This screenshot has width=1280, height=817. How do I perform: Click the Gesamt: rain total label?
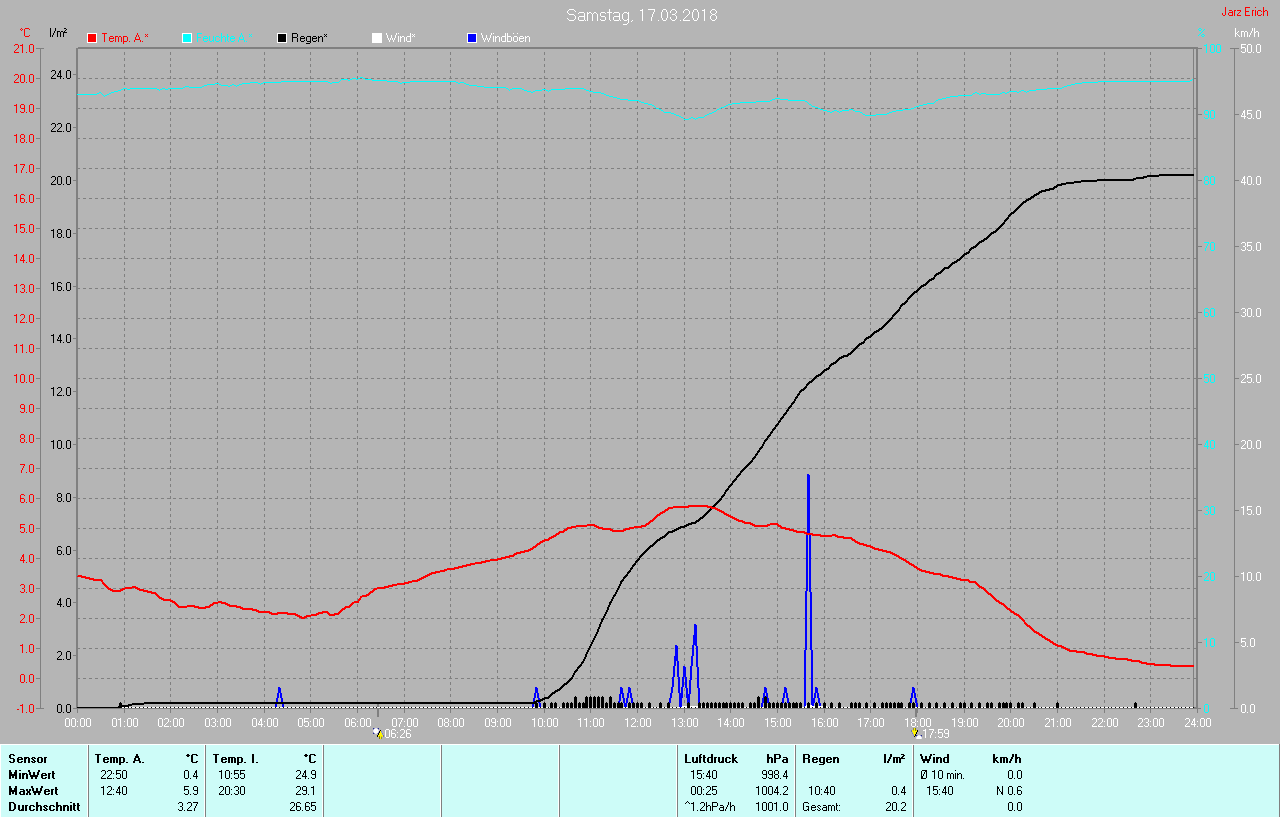click(x=821, y=807)
